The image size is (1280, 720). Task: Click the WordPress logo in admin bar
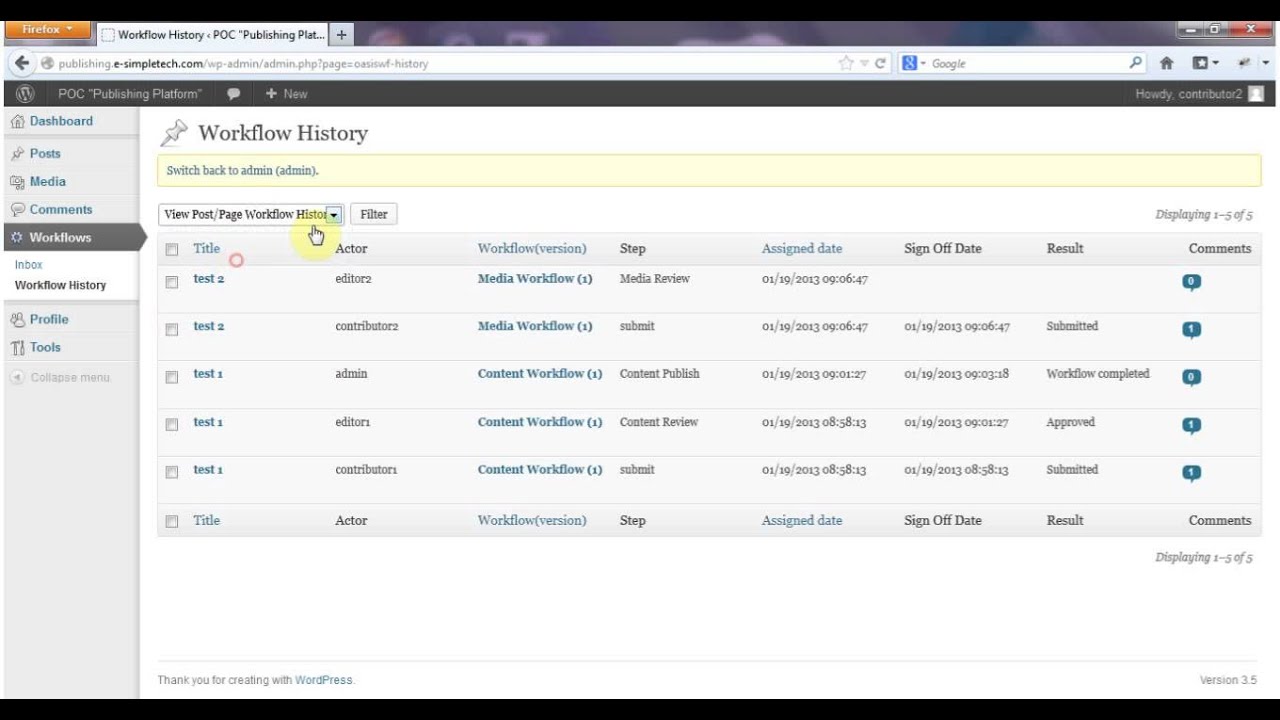[26, 93]
